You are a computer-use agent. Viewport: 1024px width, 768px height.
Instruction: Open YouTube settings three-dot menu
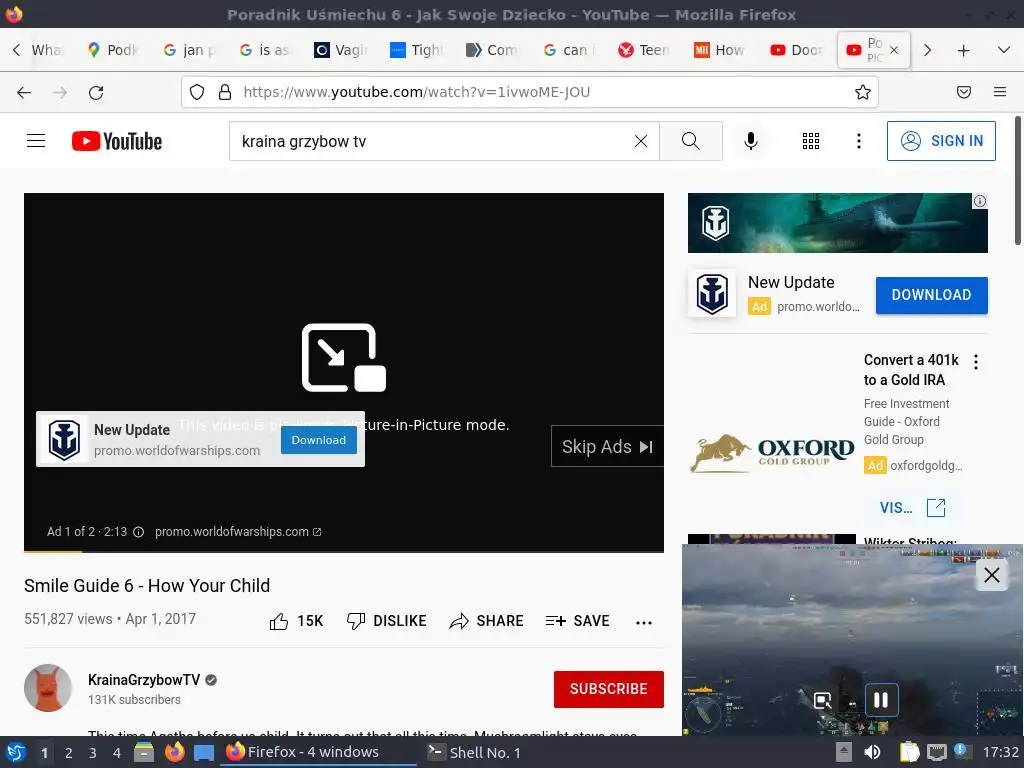click(x=858, y=141)
